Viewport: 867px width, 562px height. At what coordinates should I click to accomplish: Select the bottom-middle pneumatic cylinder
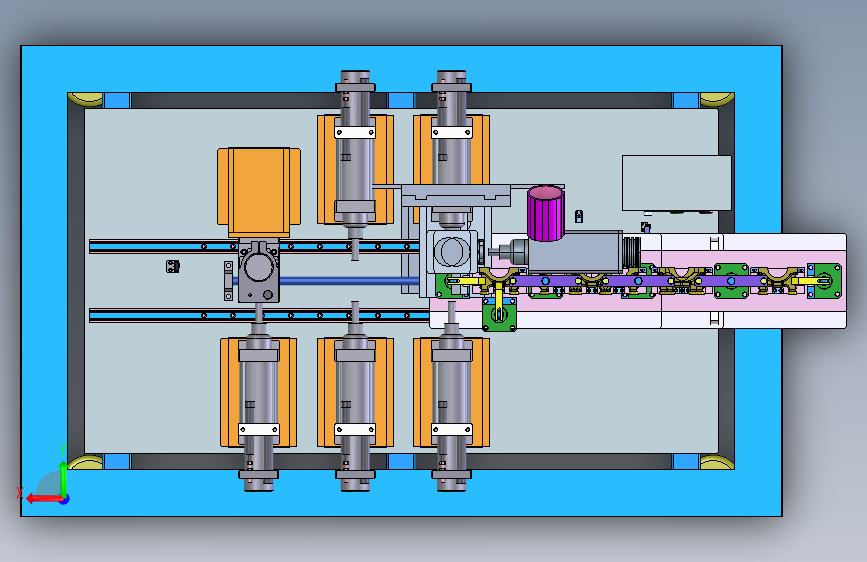355,397
